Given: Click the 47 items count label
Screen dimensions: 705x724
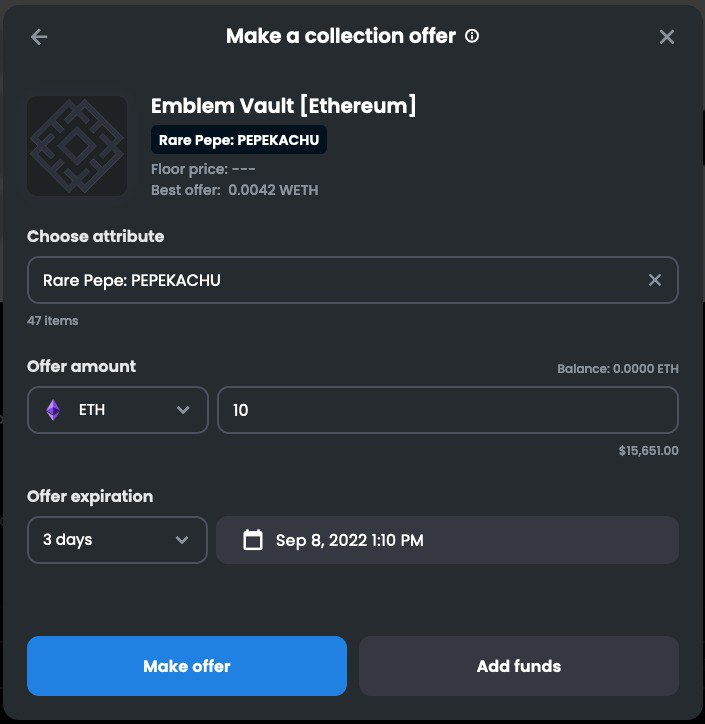Looking at the screenshot, I should tap(53, 320).
